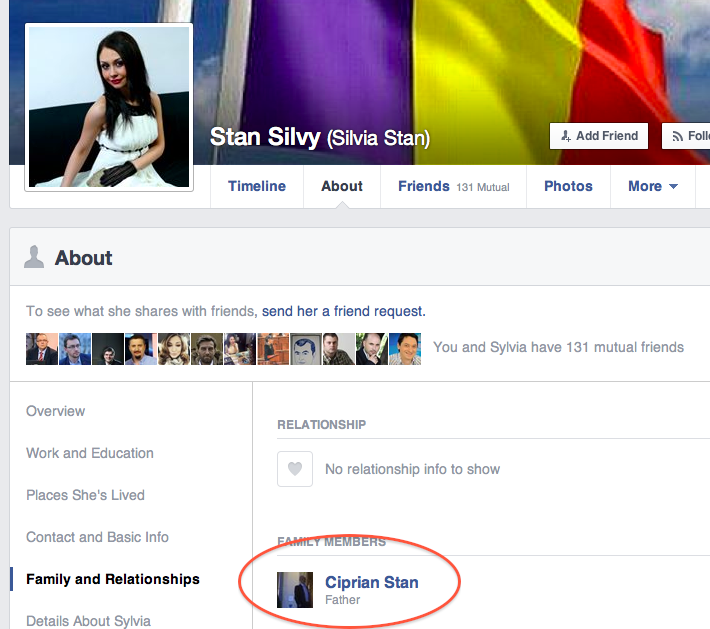
Task: Click Ciprian Stan's small profile thumbnail
Action: coord(295,590)
